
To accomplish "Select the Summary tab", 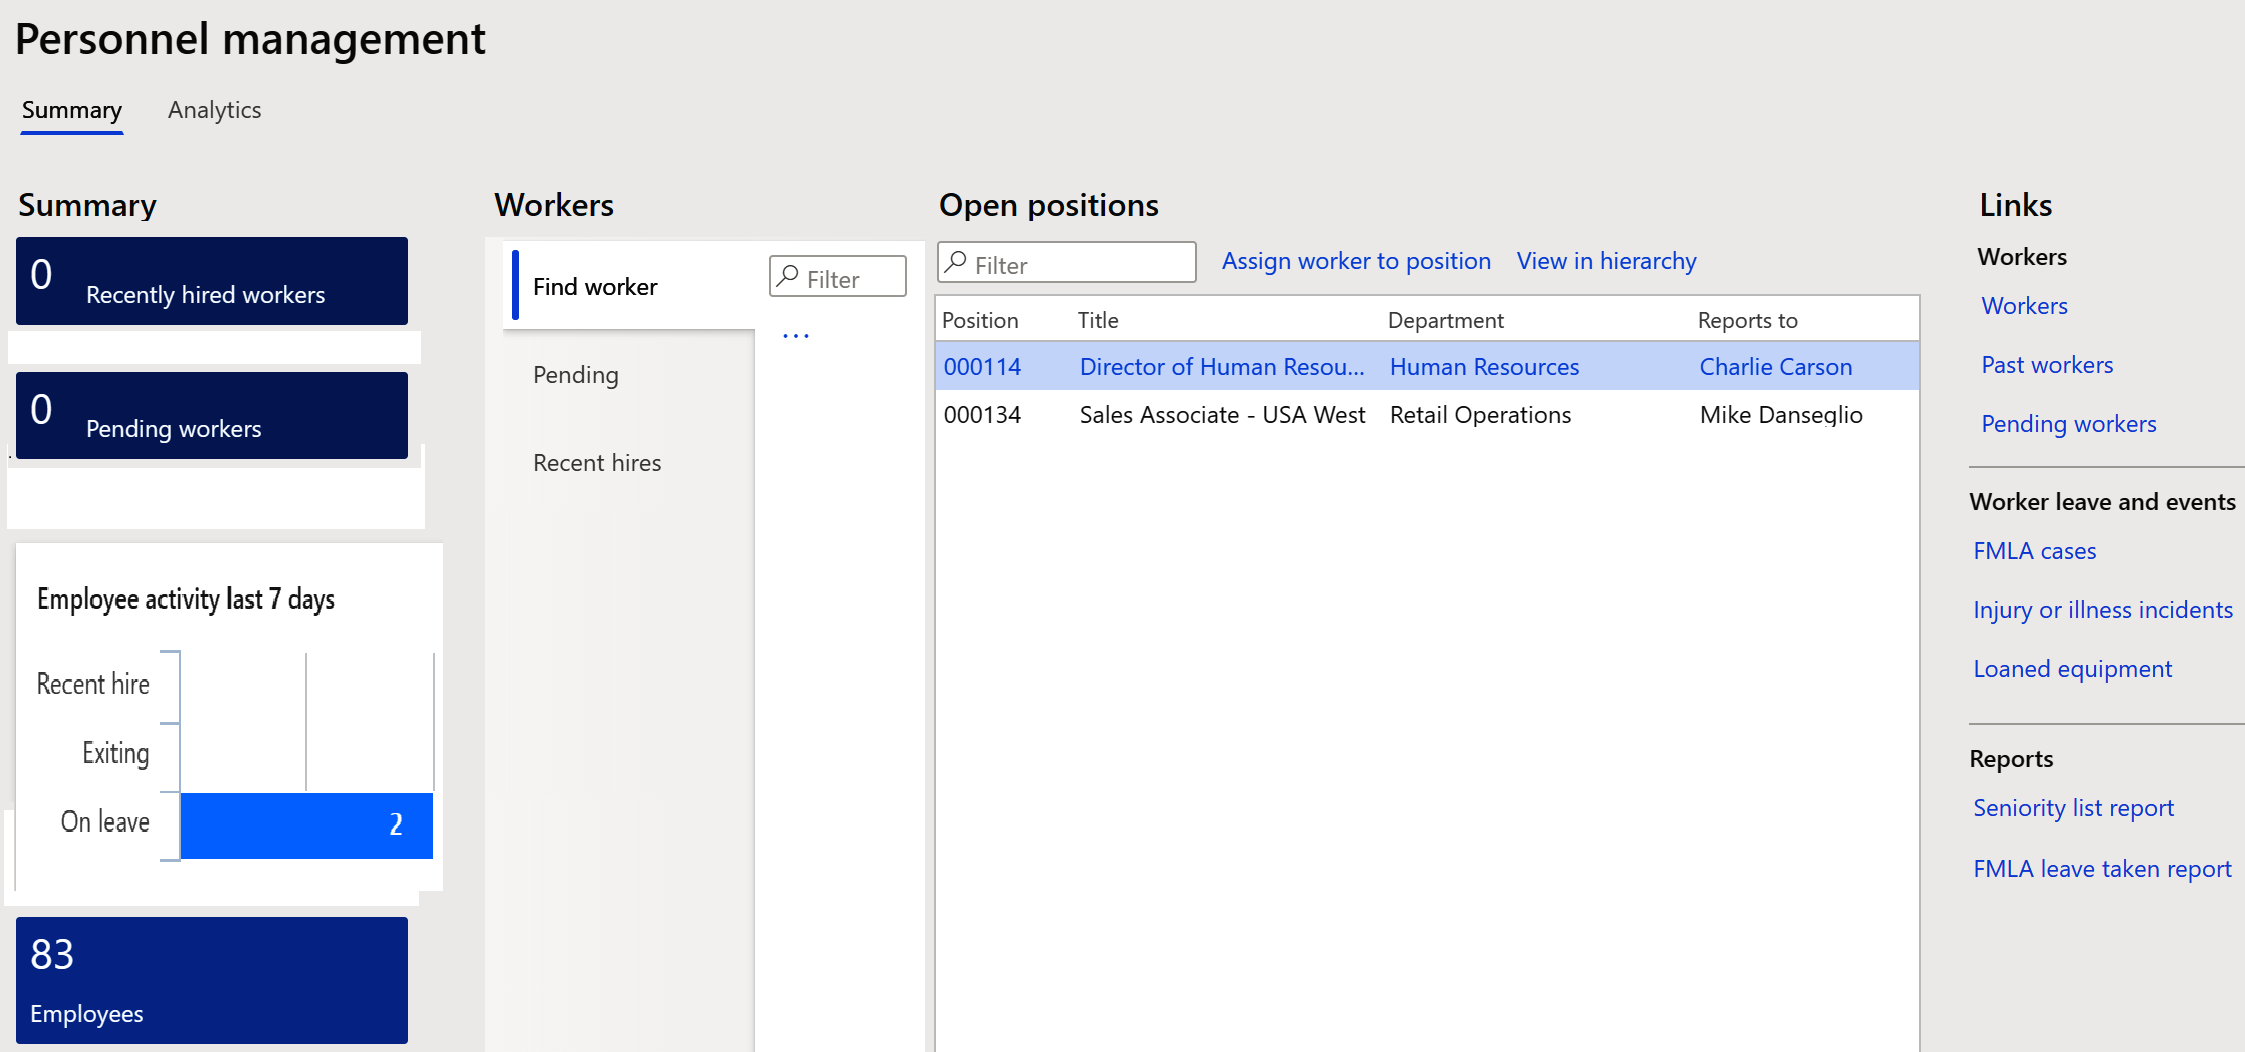I will pyautogui.click(x=72, y=110).
